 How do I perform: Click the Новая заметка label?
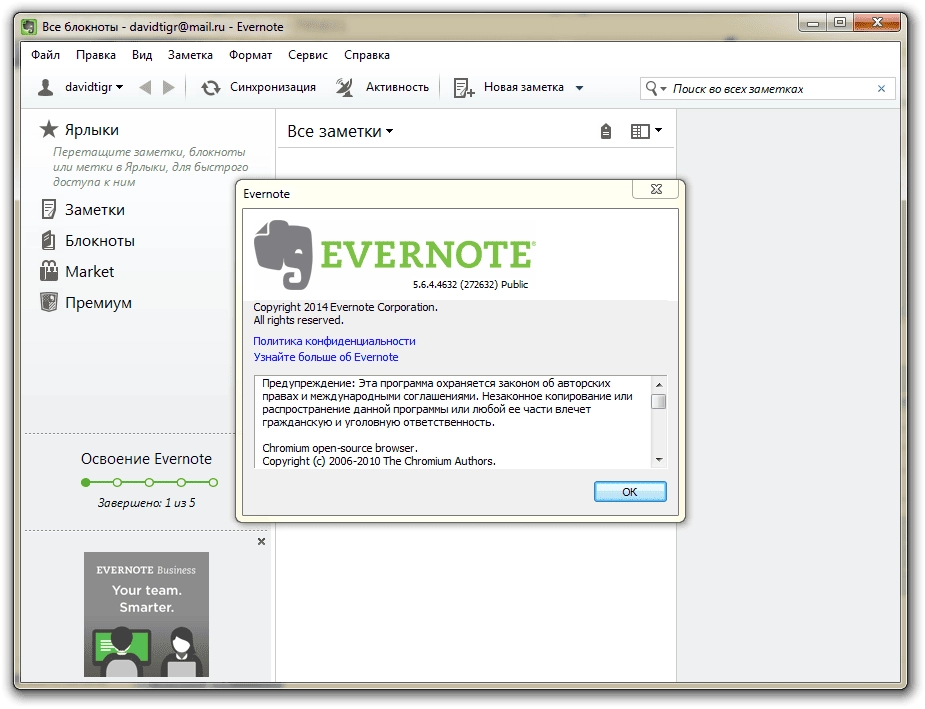click(x=523, y=87)
